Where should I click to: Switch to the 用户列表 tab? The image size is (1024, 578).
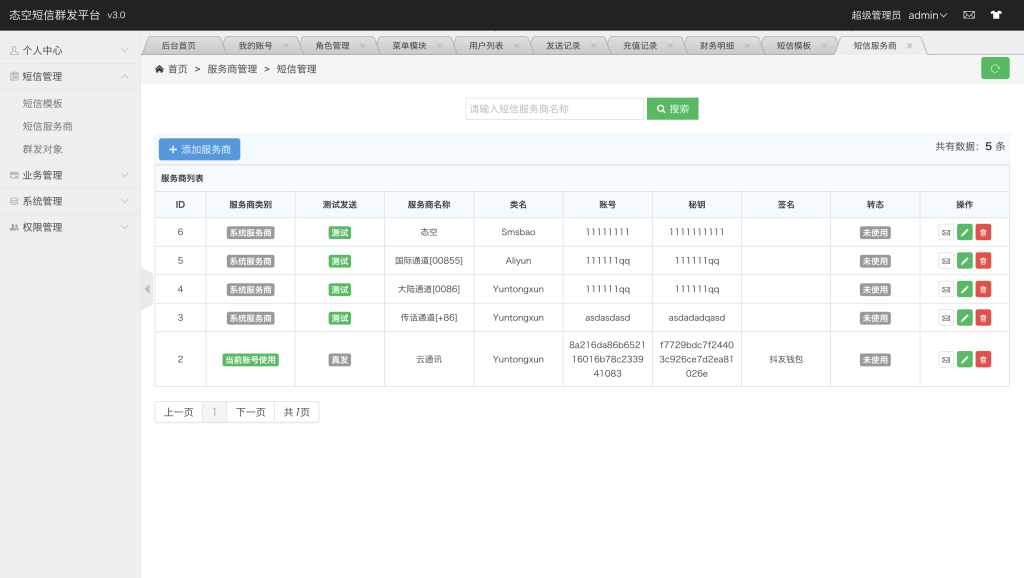[489, 44]
